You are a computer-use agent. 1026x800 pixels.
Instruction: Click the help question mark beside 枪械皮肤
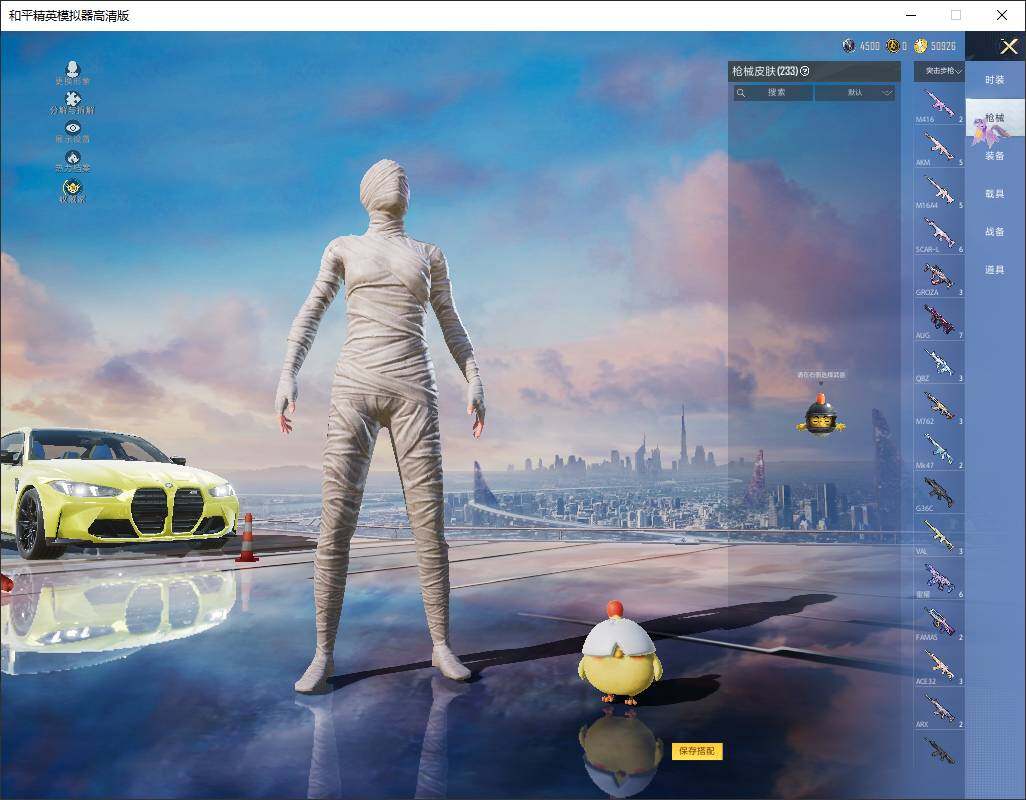pyautogui.click(x=805, y=71)
